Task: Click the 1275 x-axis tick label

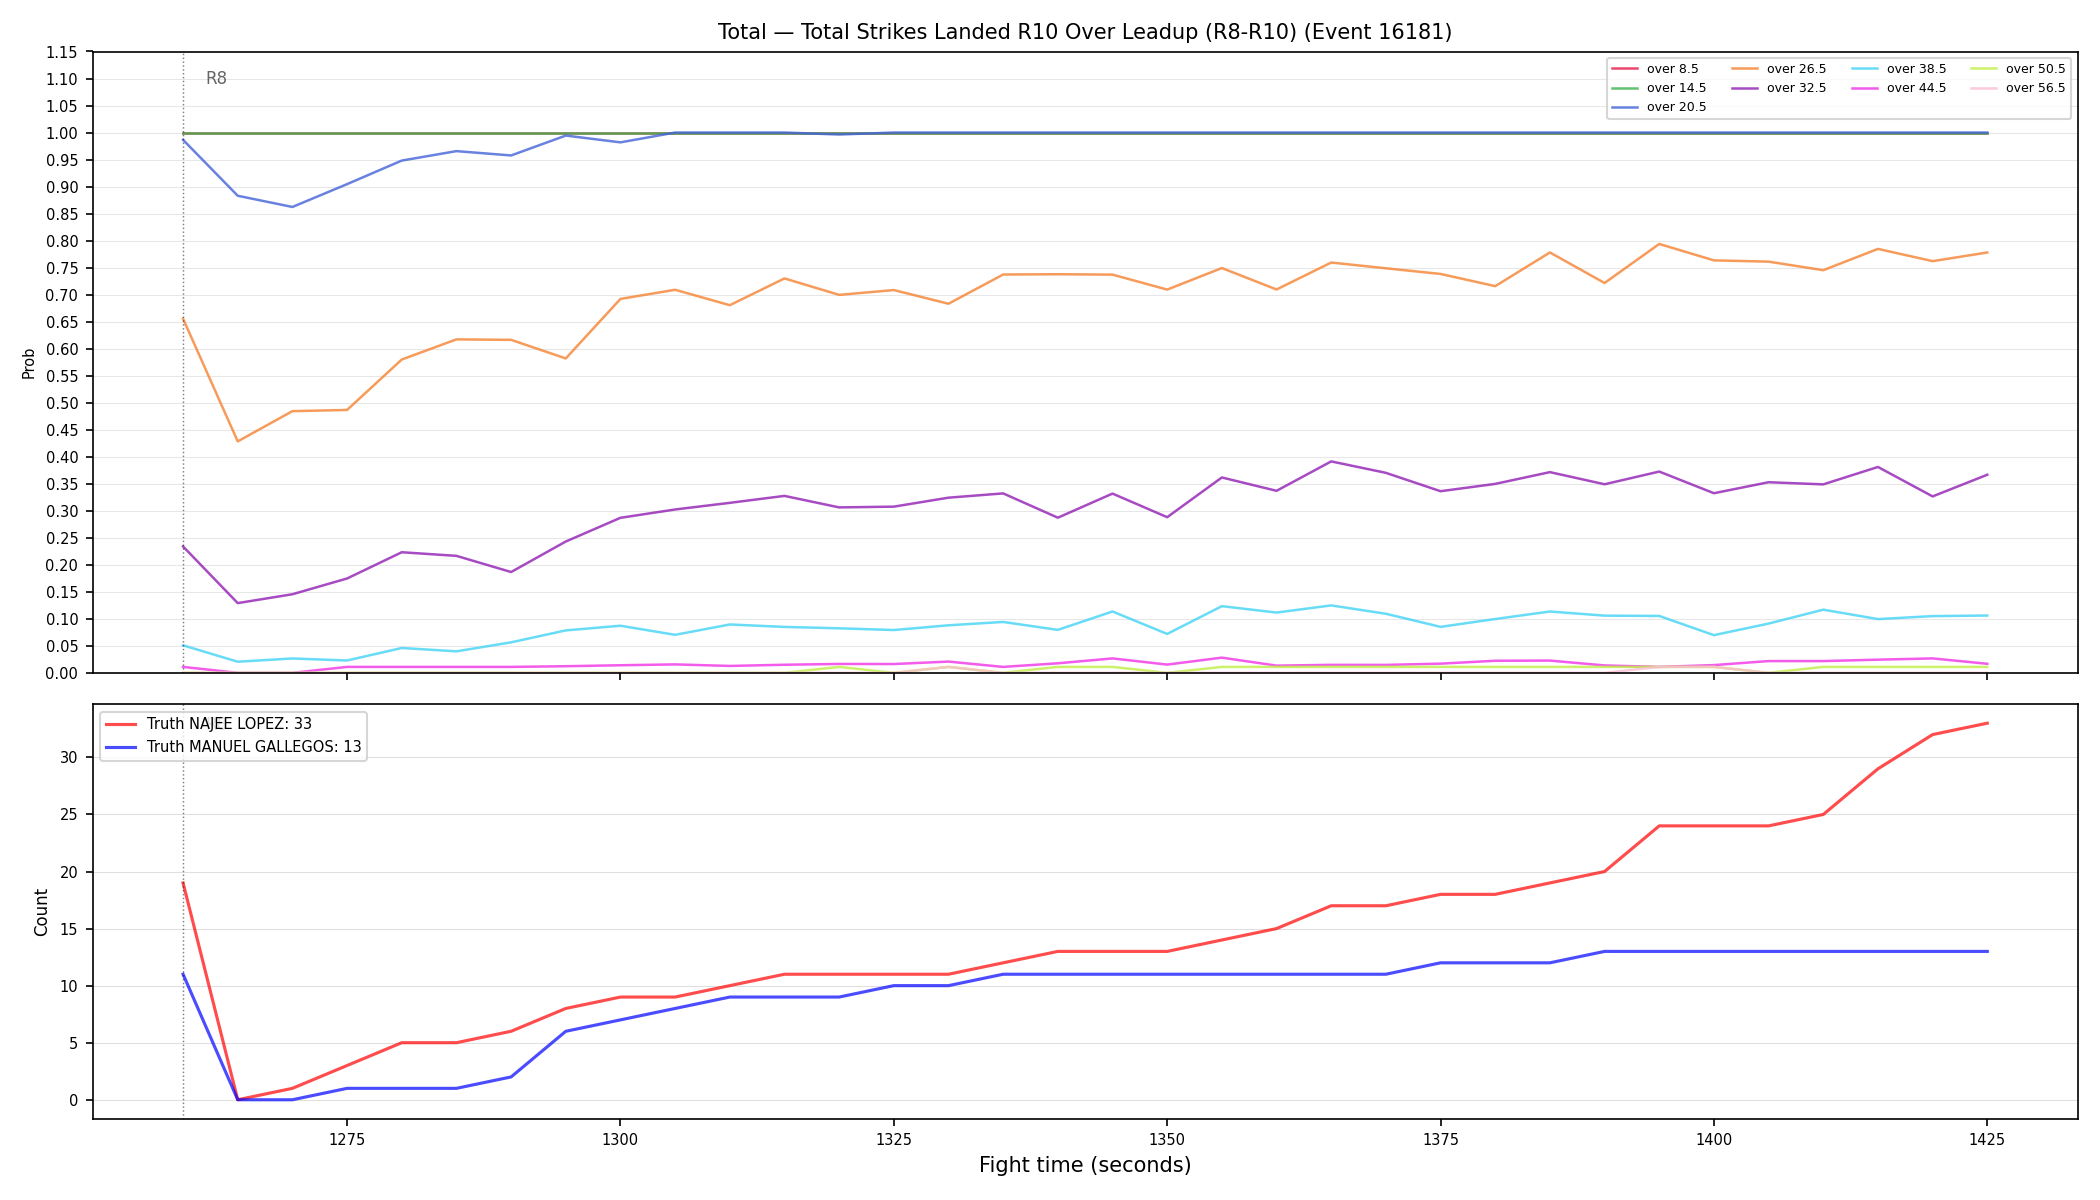Action: 346,1138
